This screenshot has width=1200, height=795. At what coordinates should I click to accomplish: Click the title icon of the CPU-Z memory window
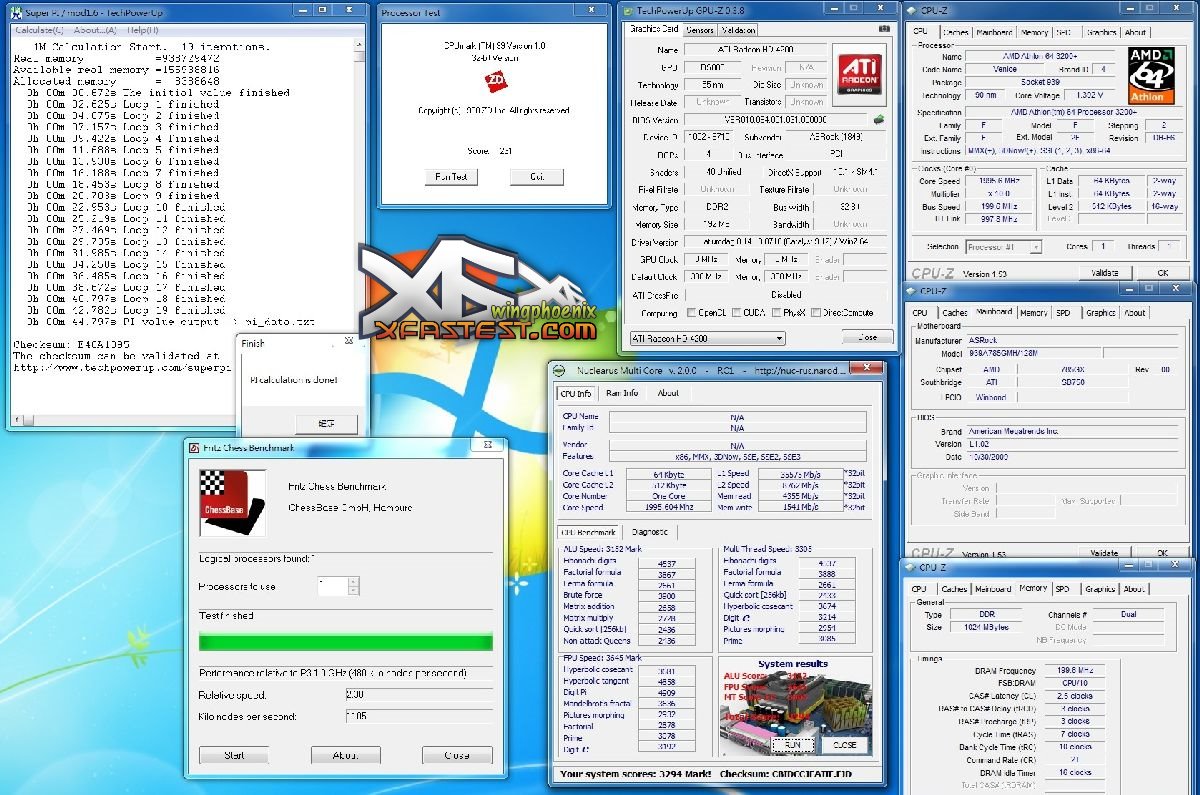pyautogui.click(x=912, y=567)
